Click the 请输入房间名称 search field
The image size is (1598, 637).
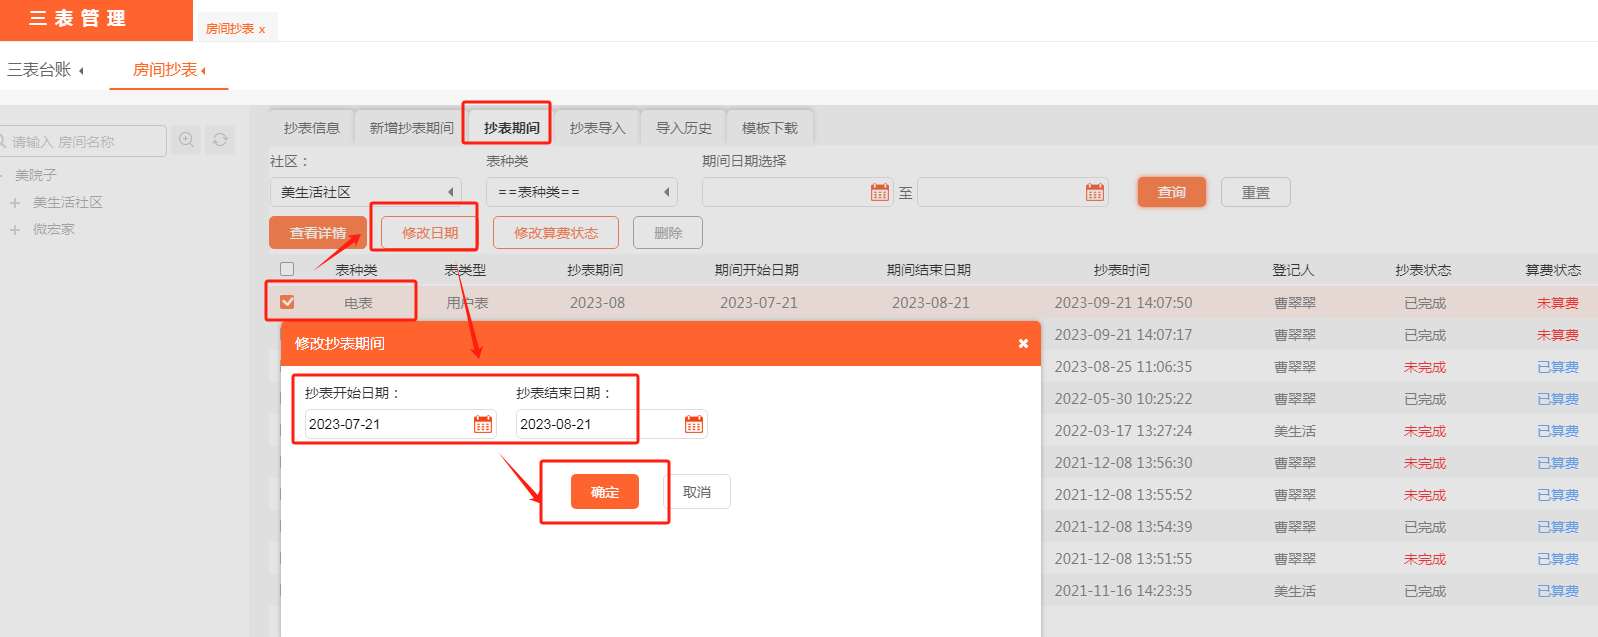(85, 142)
